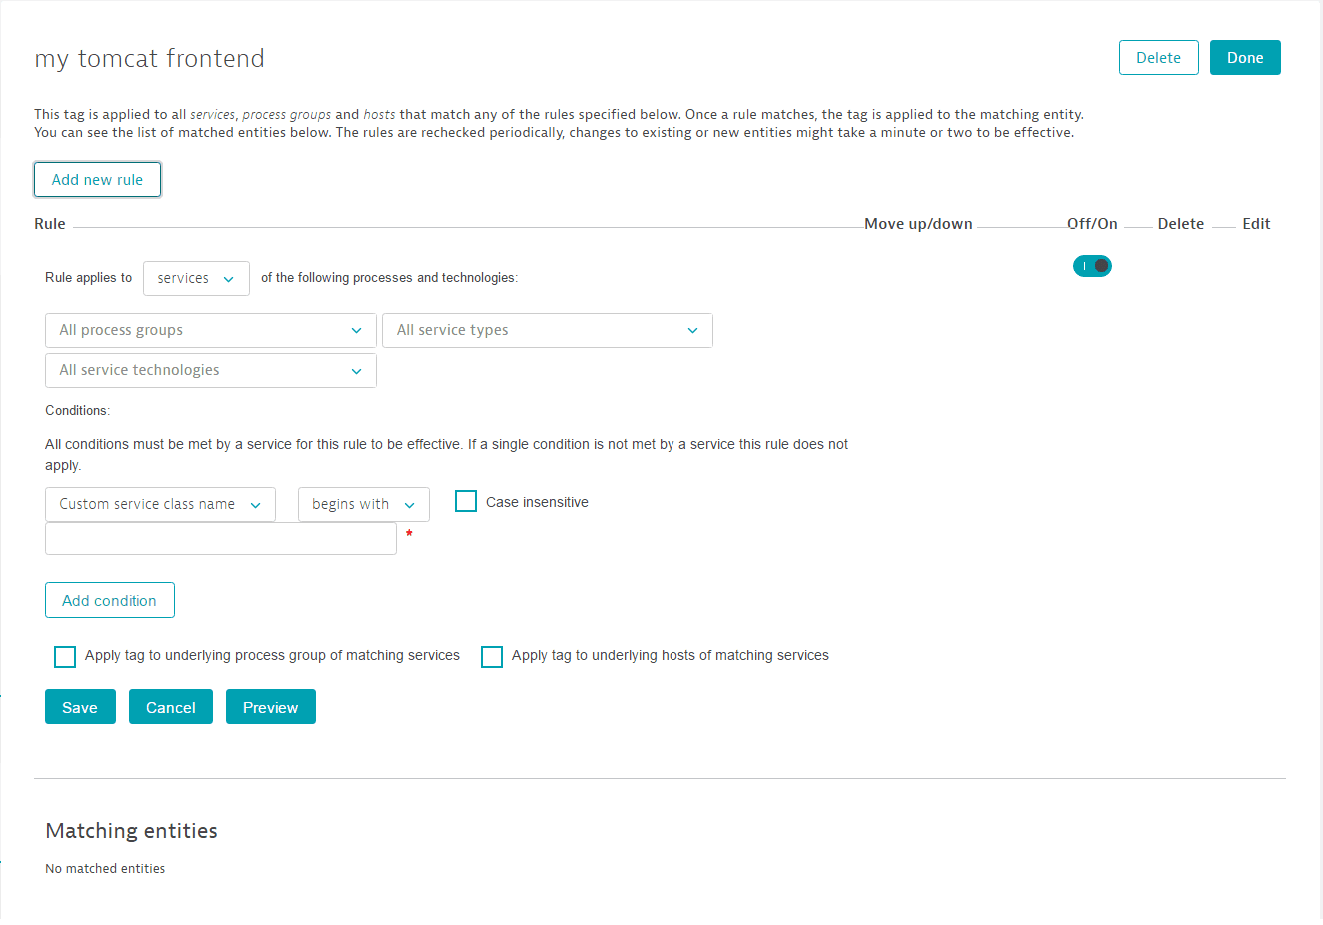Click the 'Matching entities' heading
1323x925 pixels.
131,831
